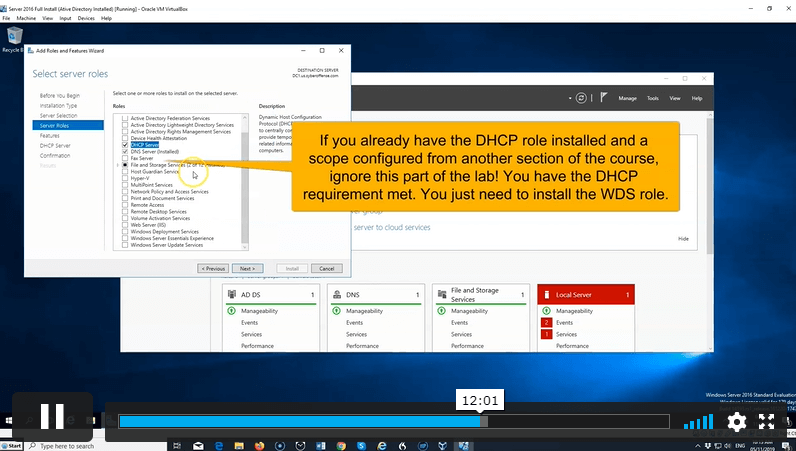Open the Tools menu in Server Manager
The width and height of the screenshot is (796, 451).
(653, 99)
